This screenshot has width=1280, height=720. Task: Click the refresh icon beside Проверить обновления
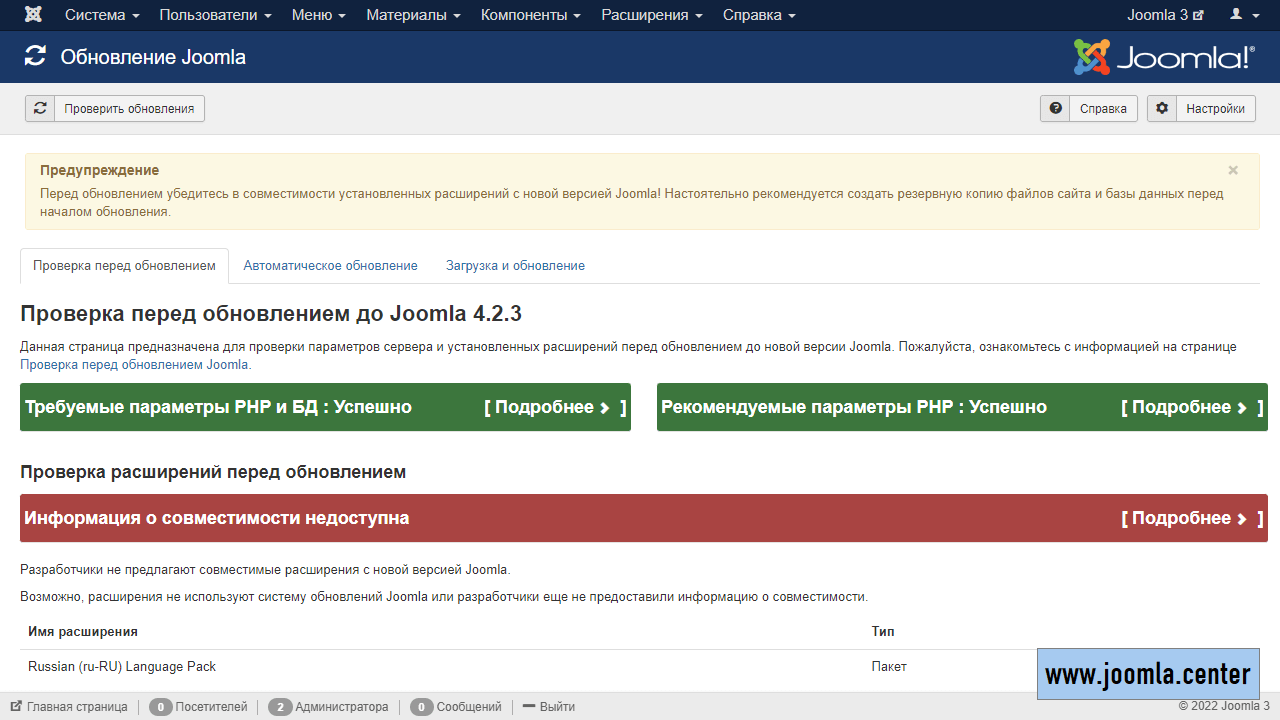[40, 108]
